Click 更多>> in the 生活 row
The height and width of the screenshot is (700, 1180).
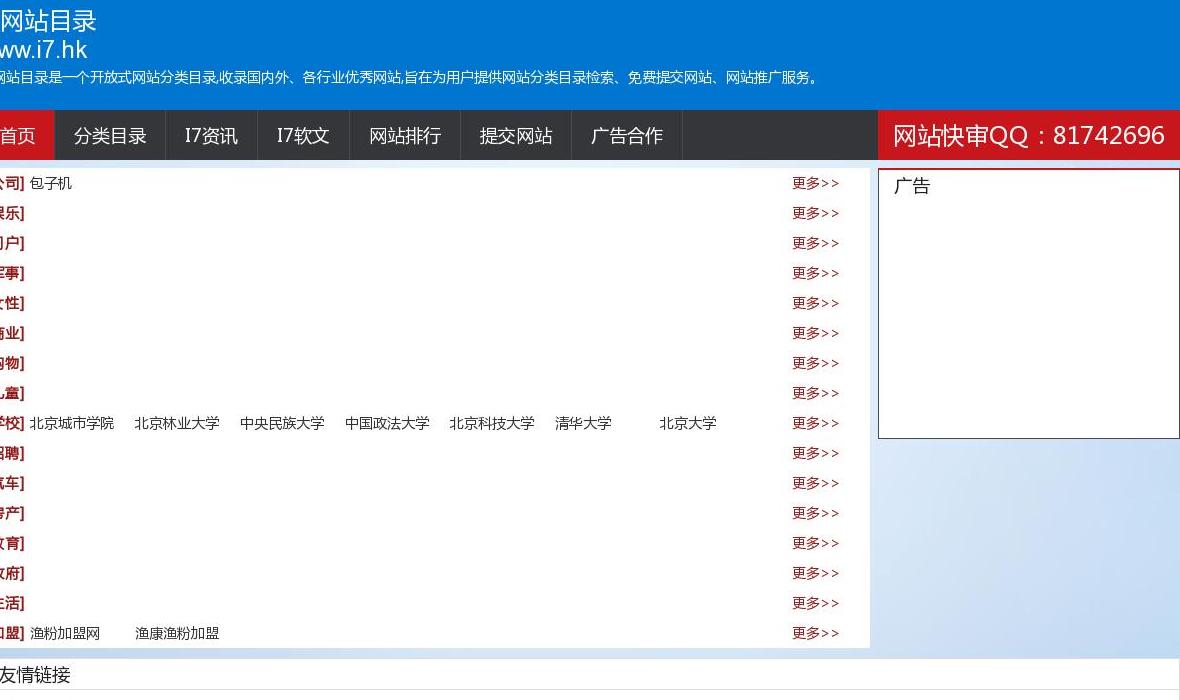coord(815,604)
